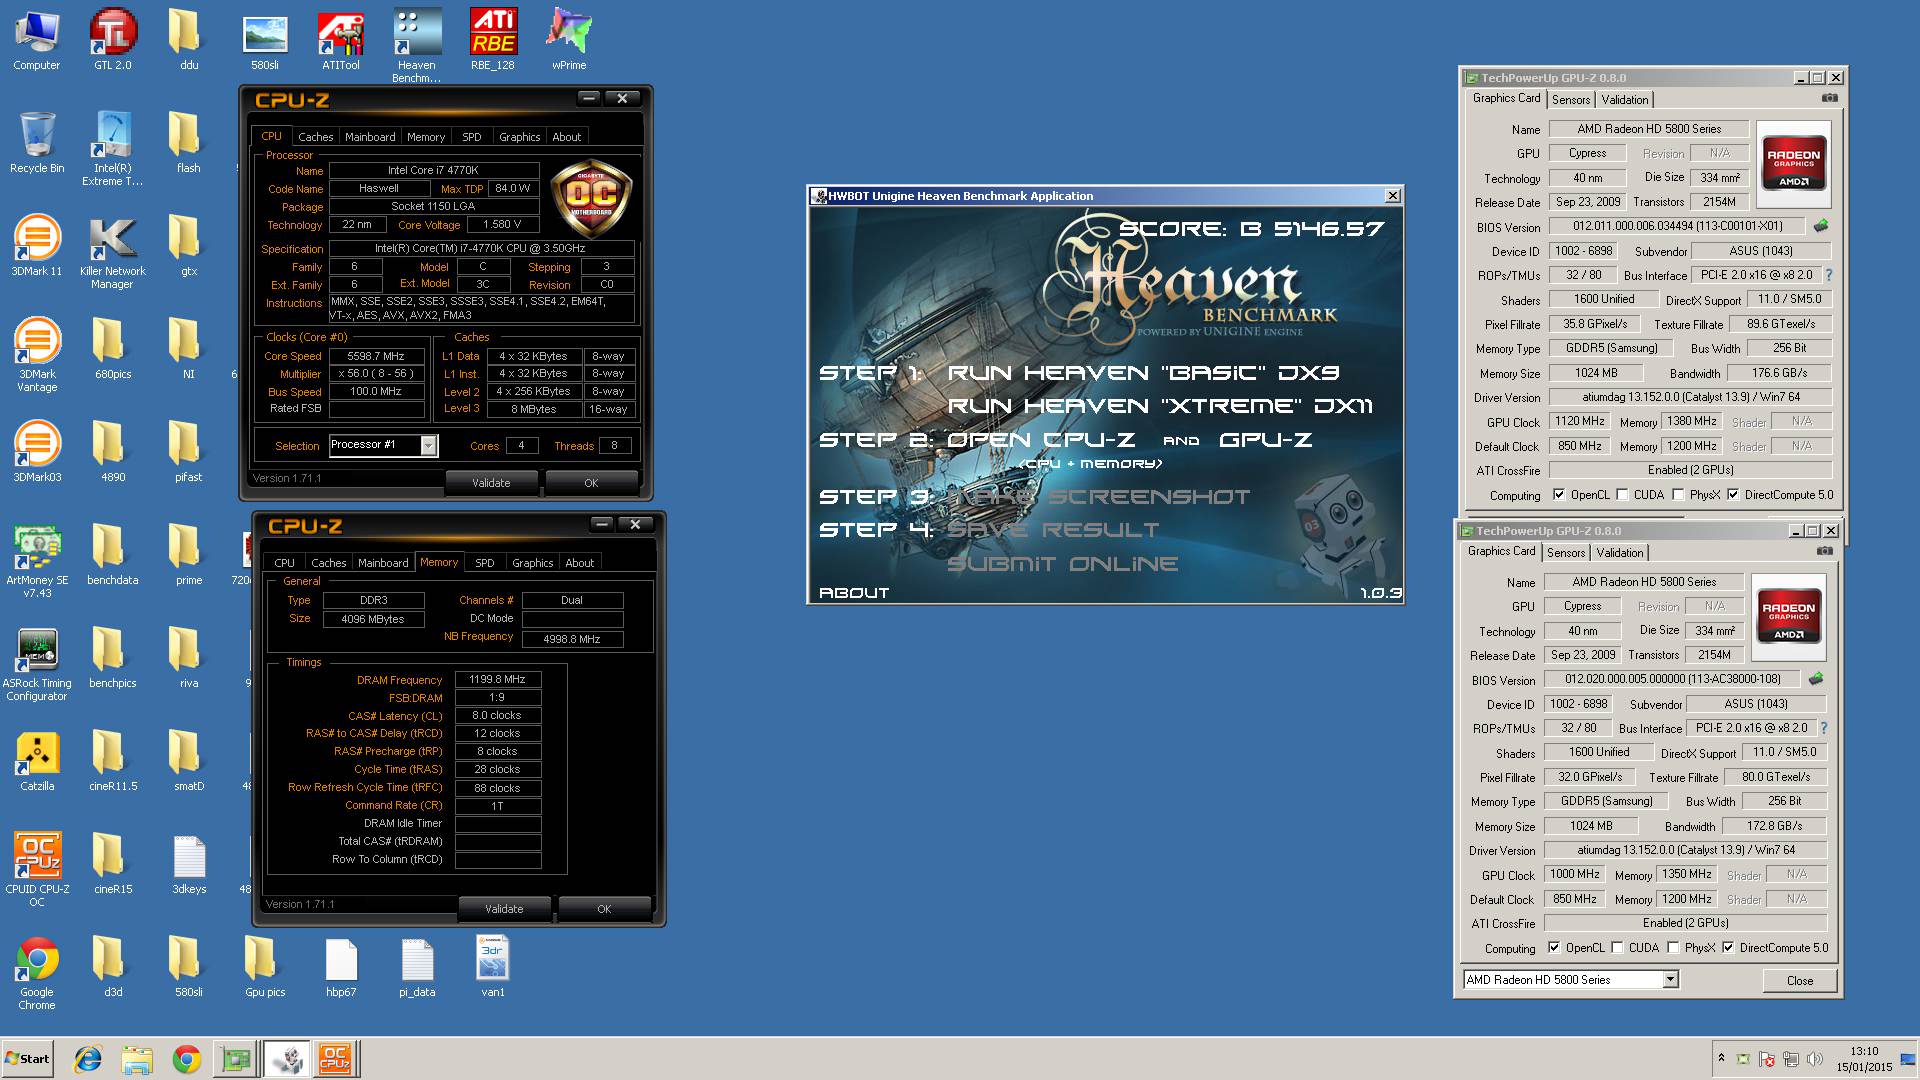Open the benchdata folder on desktop
The image size is (1920, 1080).
(x=113, y=555)
